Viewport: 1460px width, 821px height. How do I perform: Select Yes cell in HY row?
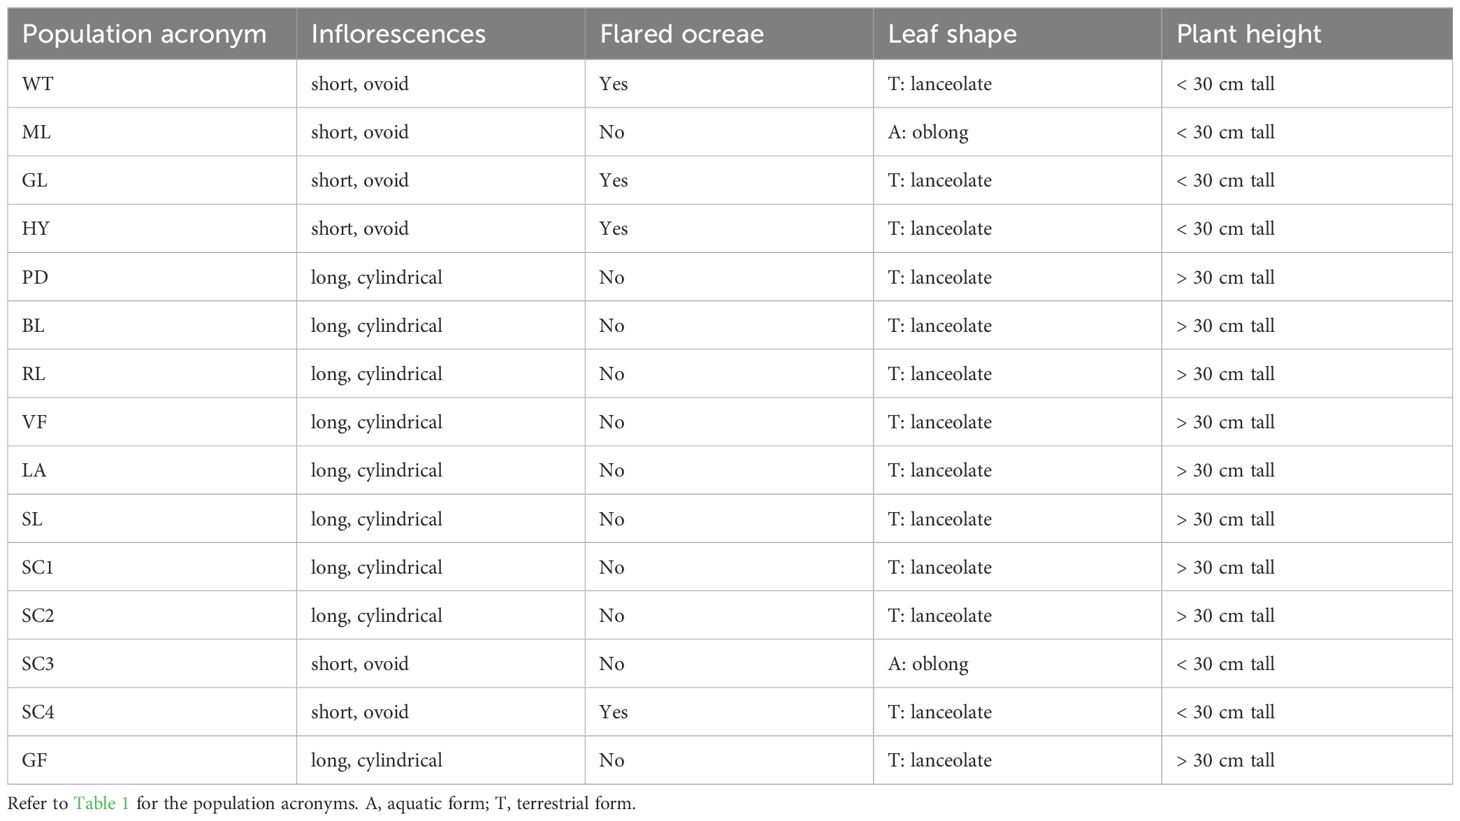[x=729, y=229]
